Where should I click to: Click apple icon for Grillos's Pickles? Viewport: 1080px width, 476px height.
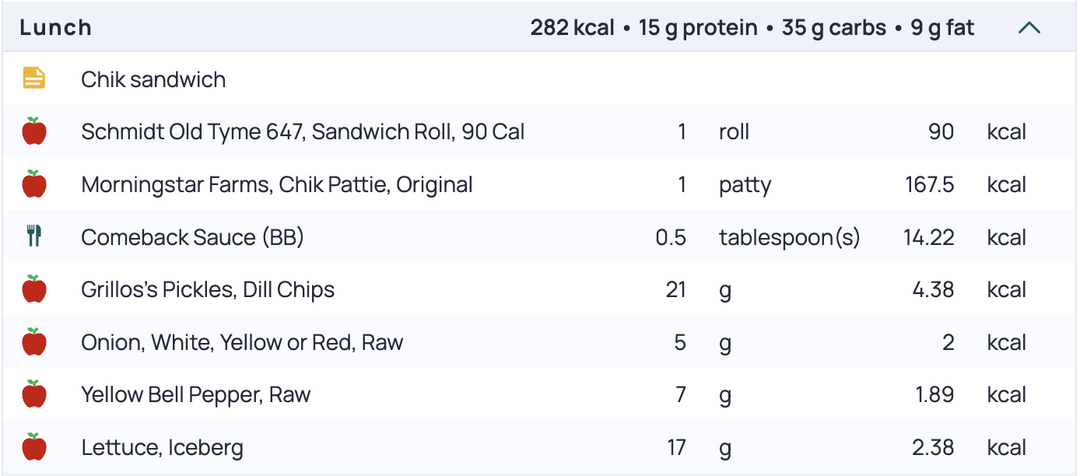[x=34, y=289]
